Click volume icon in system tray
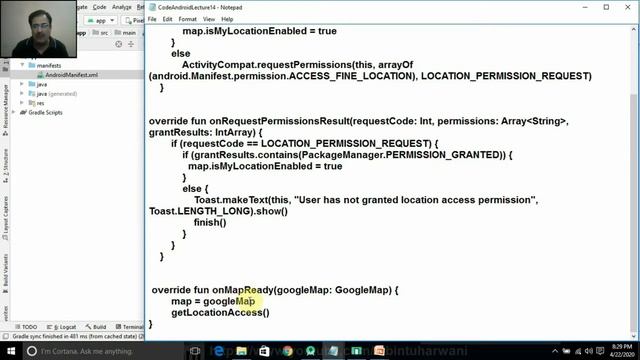Viewport: 640px width, 360px height. tap(588, 351)
